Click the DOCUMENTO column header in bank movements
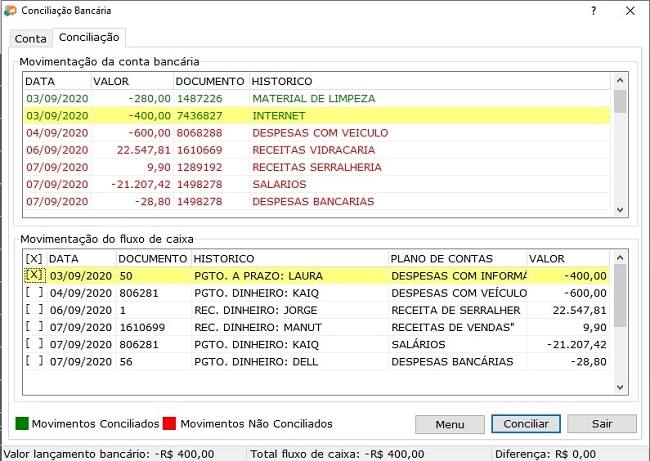The width and height of the screenshot is (650, 461). point(211,81)
